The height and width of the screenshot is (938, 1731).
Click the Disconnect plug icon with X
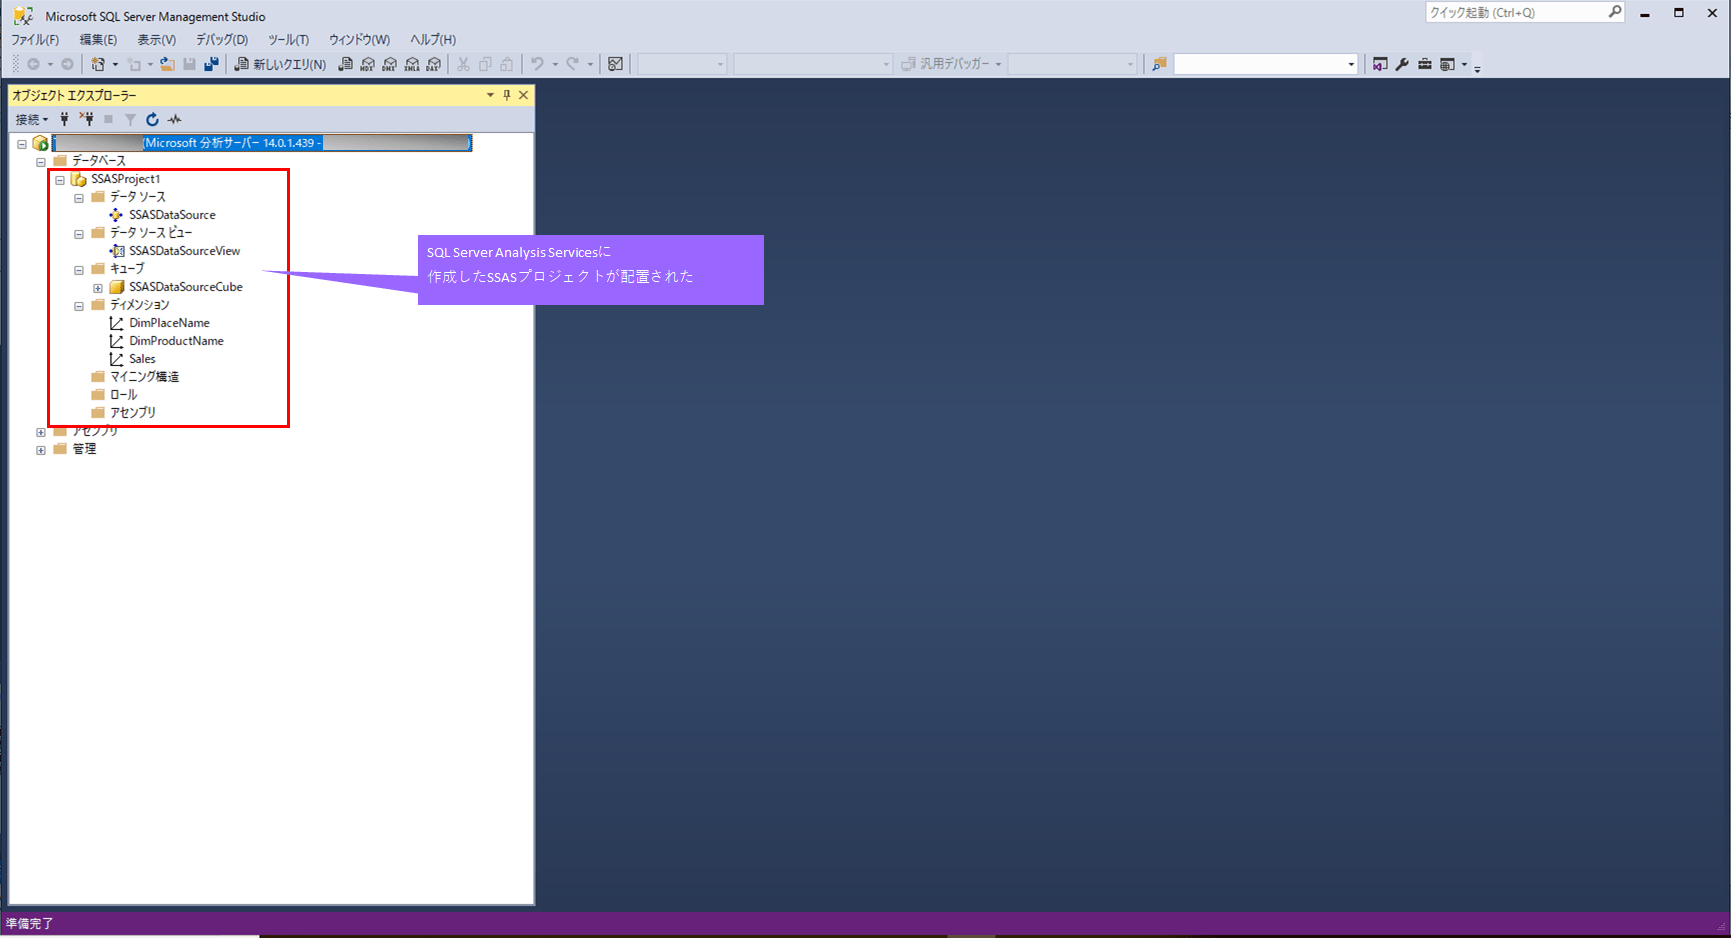point(86,119)
